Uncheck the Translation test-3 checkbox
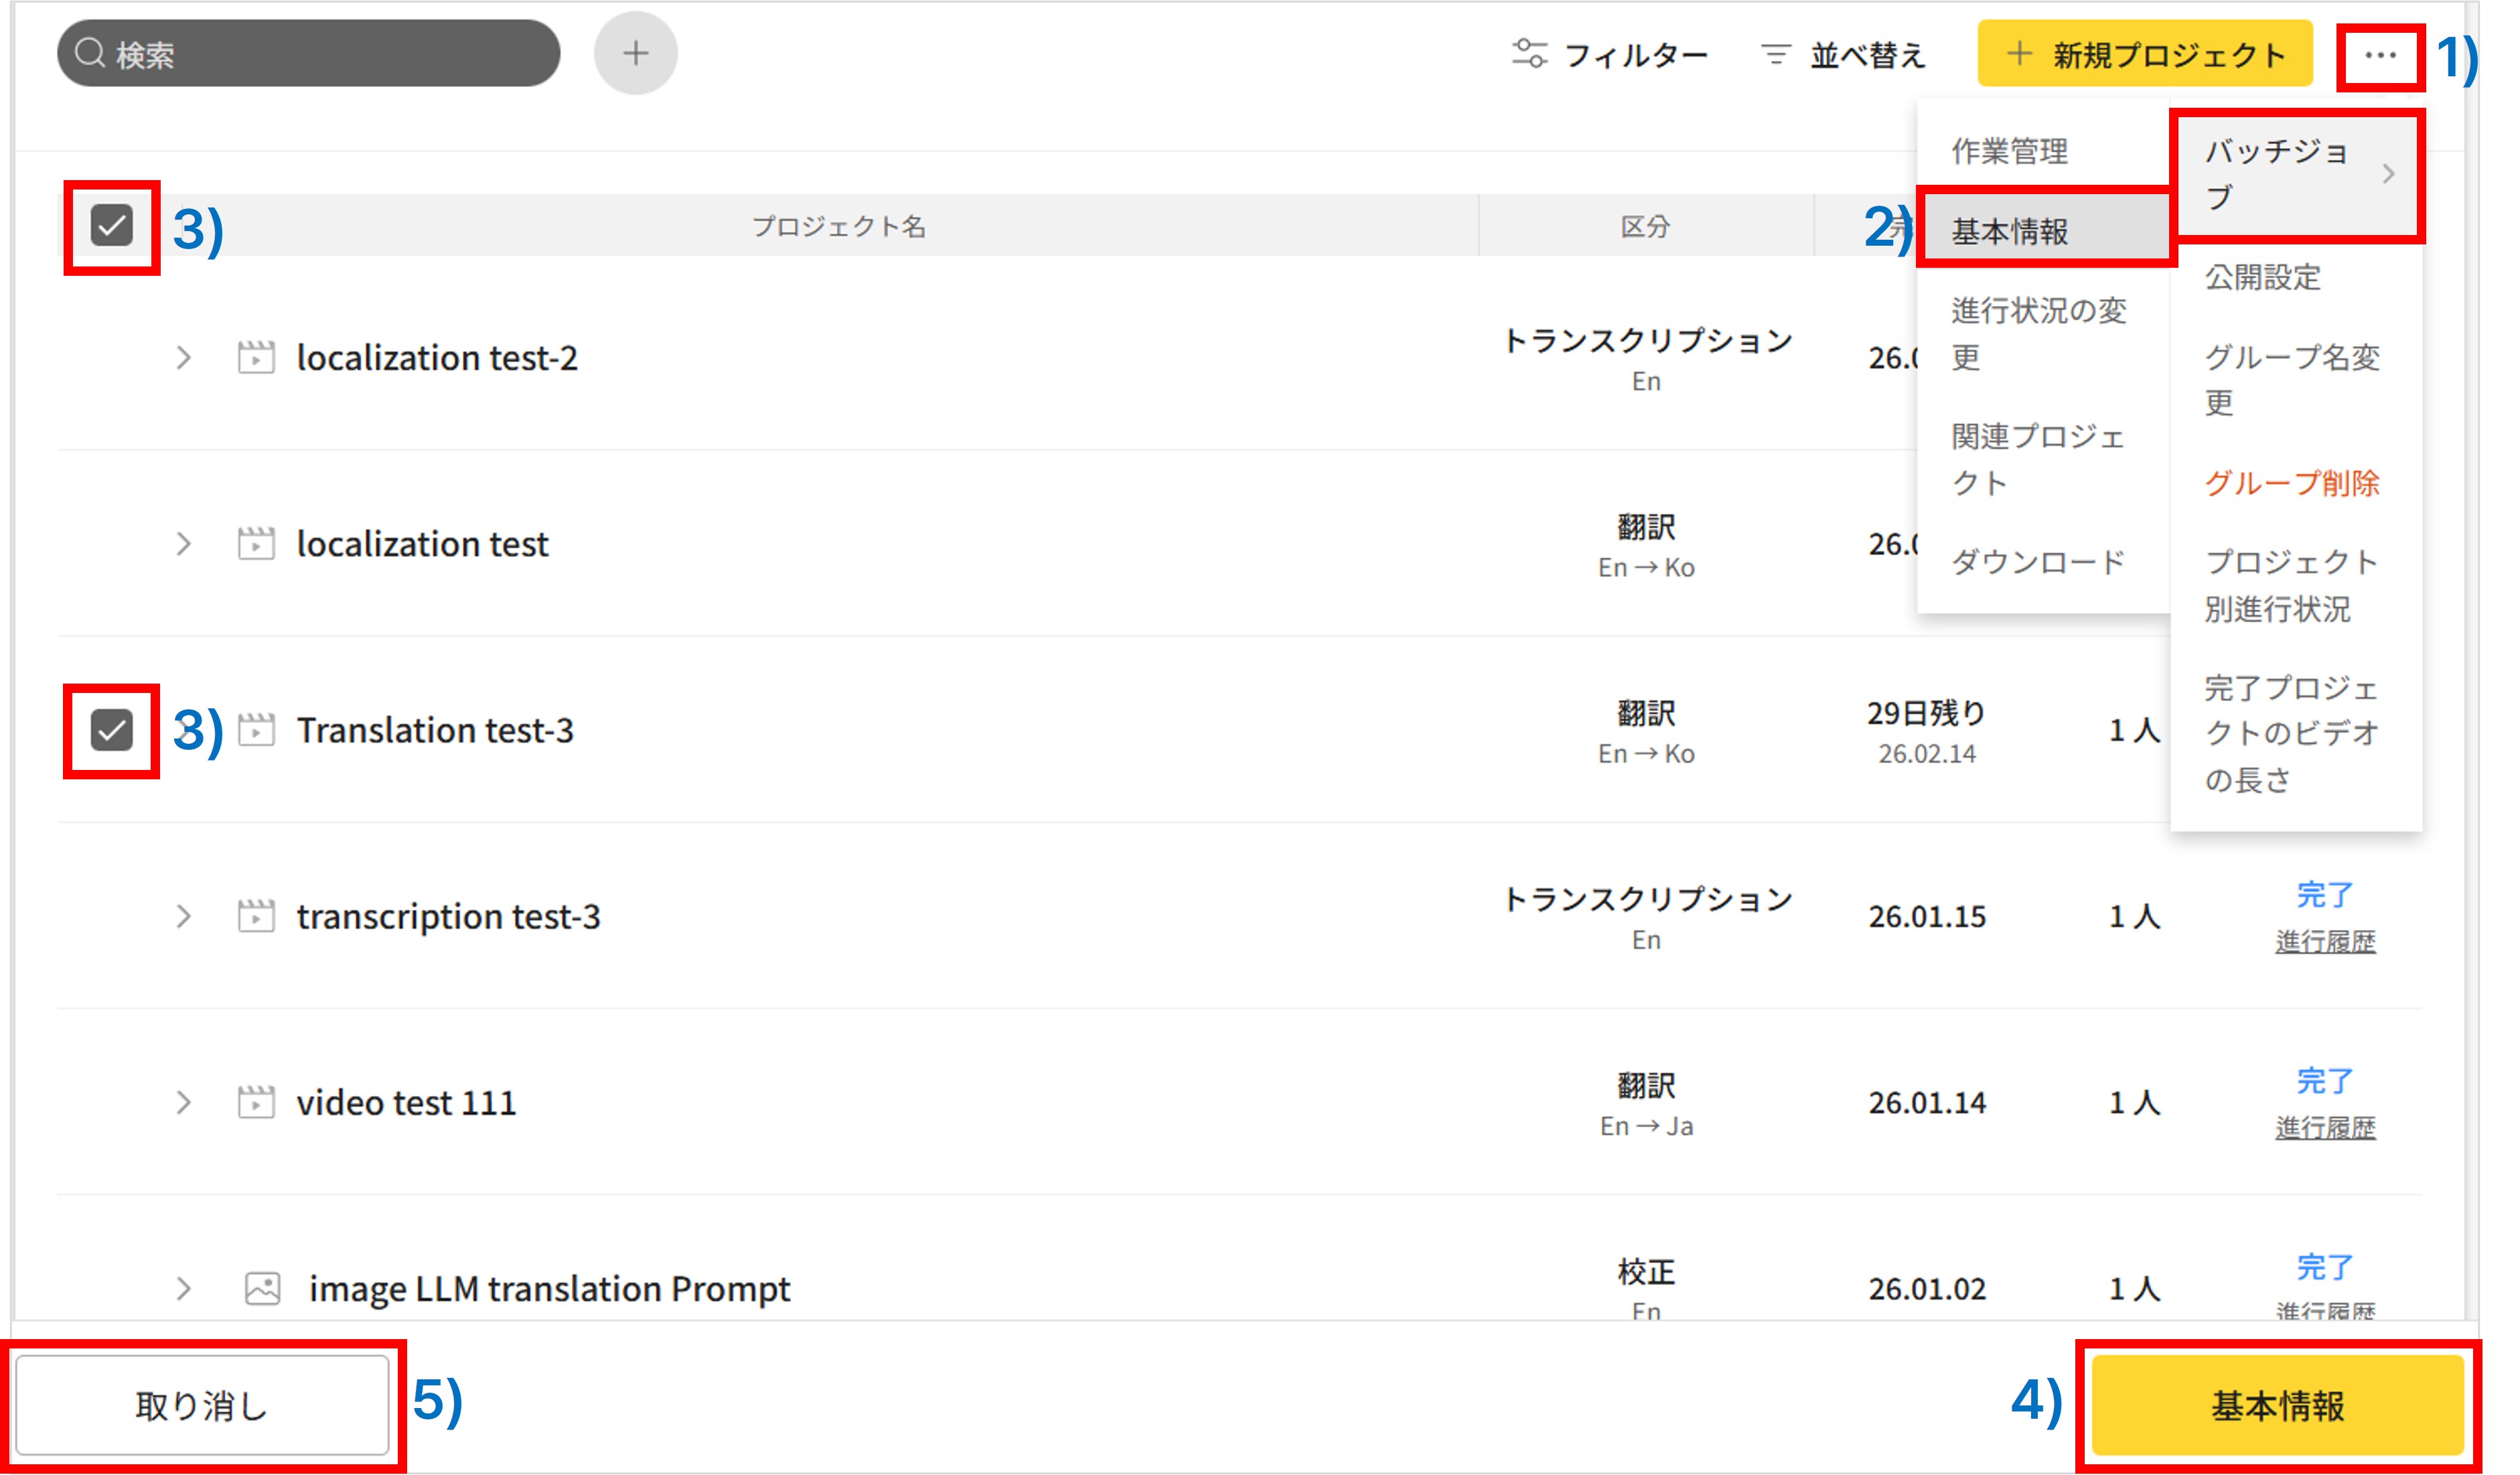This screenshot has height=1475, width=2520. click(111, 730)
